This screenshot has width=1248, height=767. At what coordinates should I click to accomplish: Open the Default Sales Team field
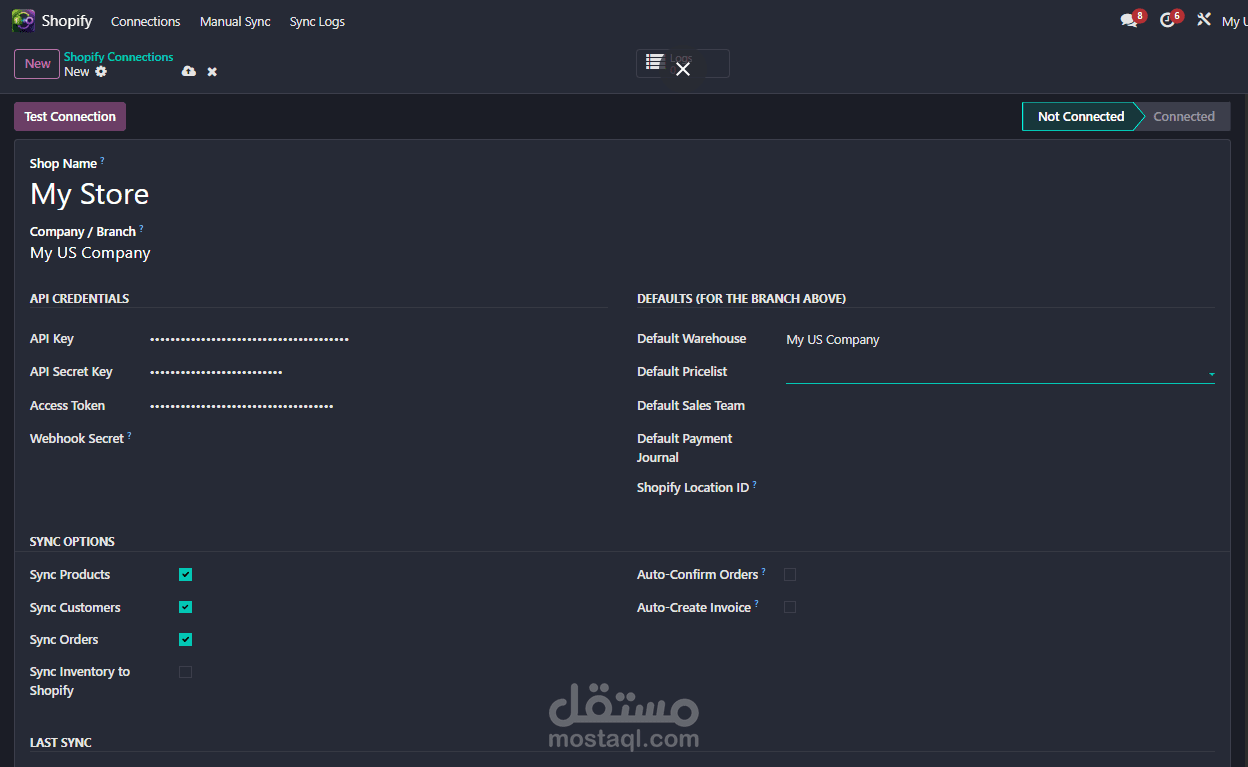(1000, 406)
